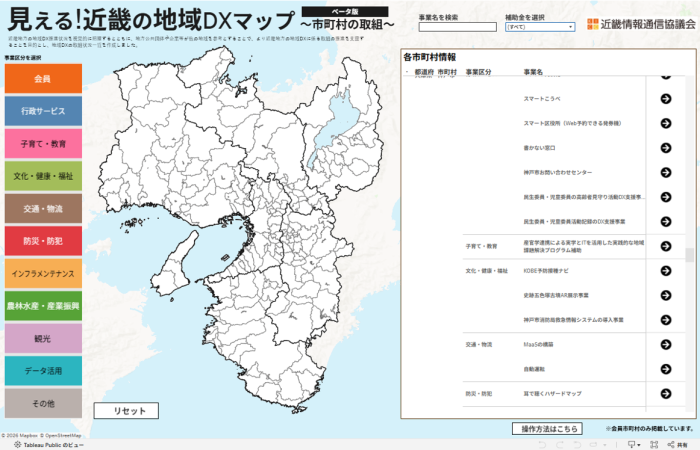Viewport: 700px width, 450px height.
Task: Filter by 会員 category
Action: click(x=43, y=79)
